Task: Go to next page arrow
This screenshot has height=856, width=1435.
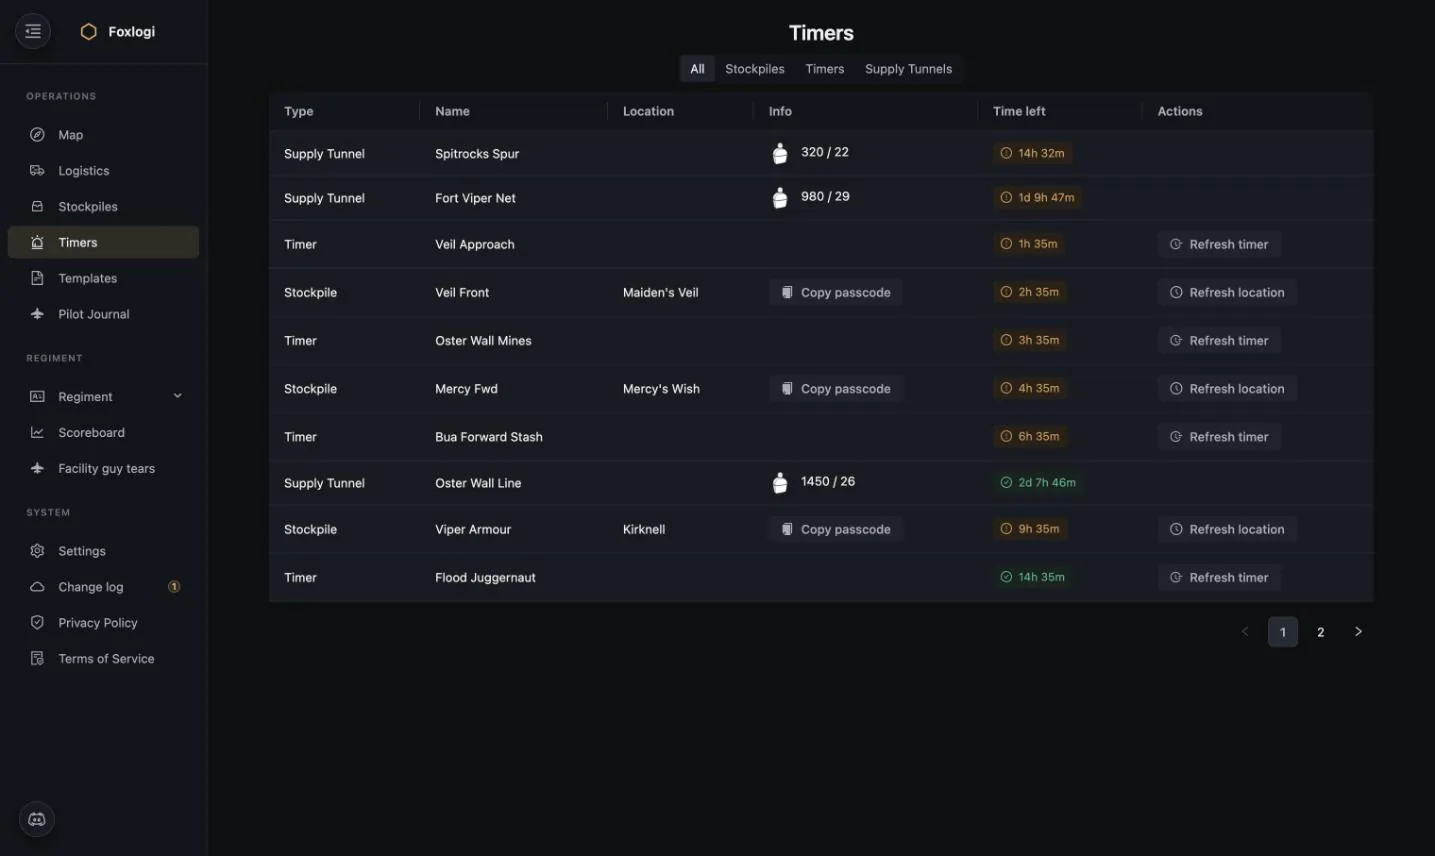Action: pyautogui.click(x=1358, y=632)
